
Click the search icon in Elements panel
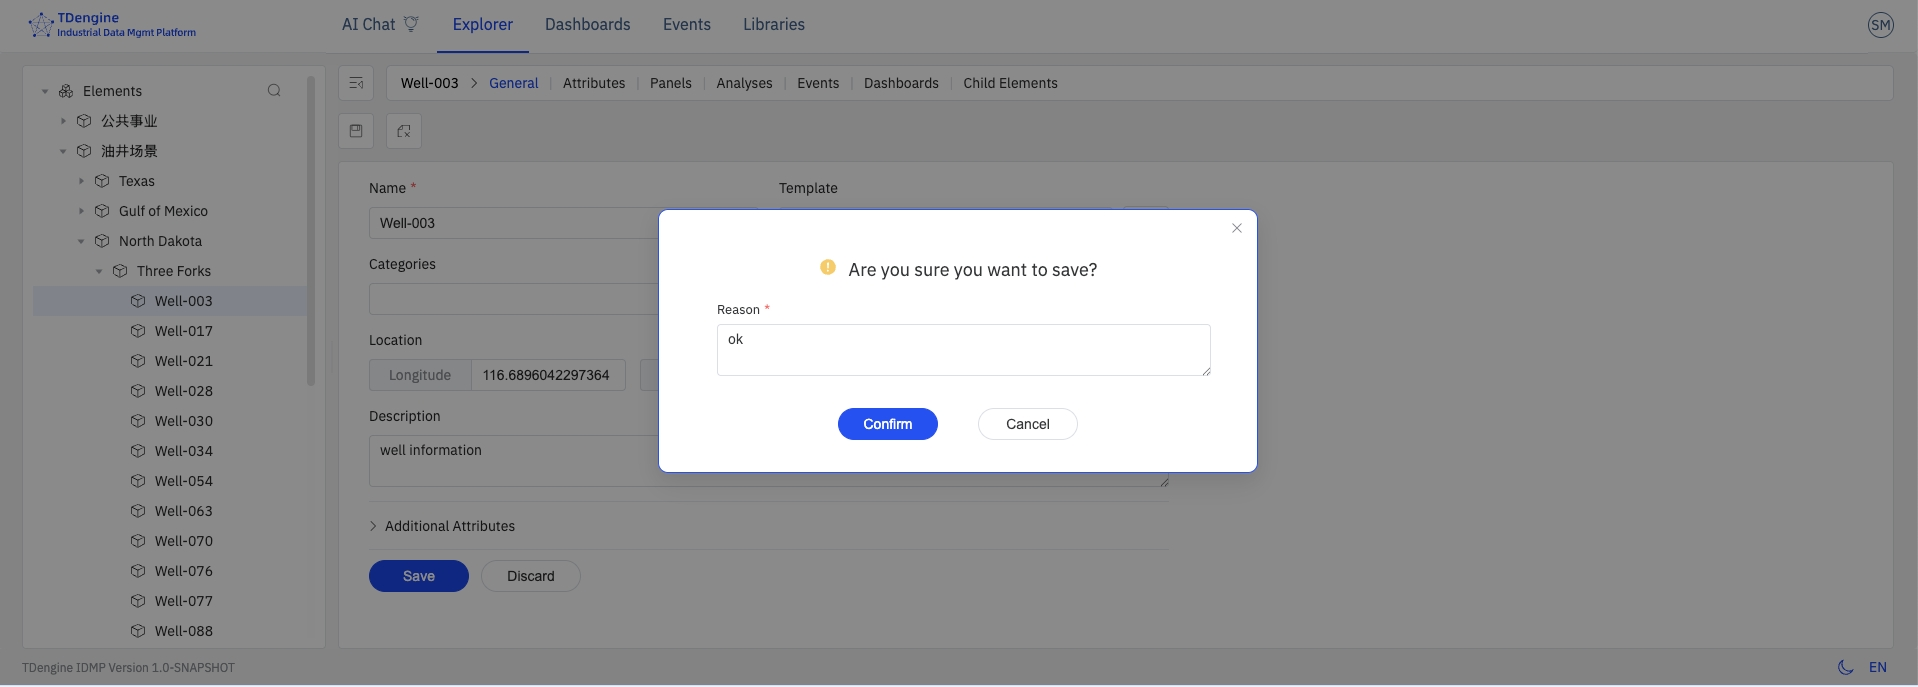point(274,91)
